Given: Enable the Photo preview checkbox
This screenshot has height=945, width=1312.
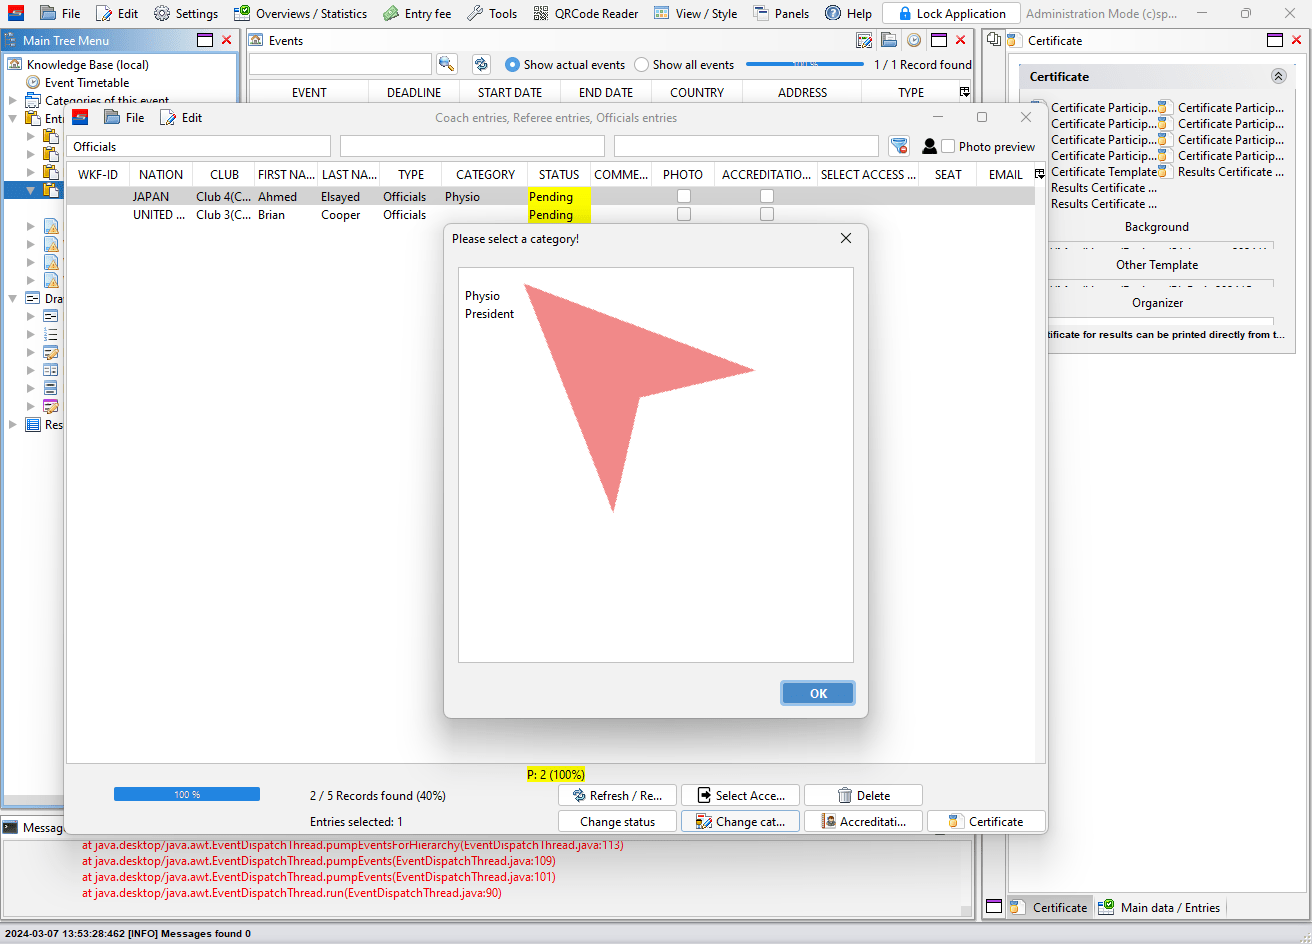Looking at the screenshot, I should point(948,146).
